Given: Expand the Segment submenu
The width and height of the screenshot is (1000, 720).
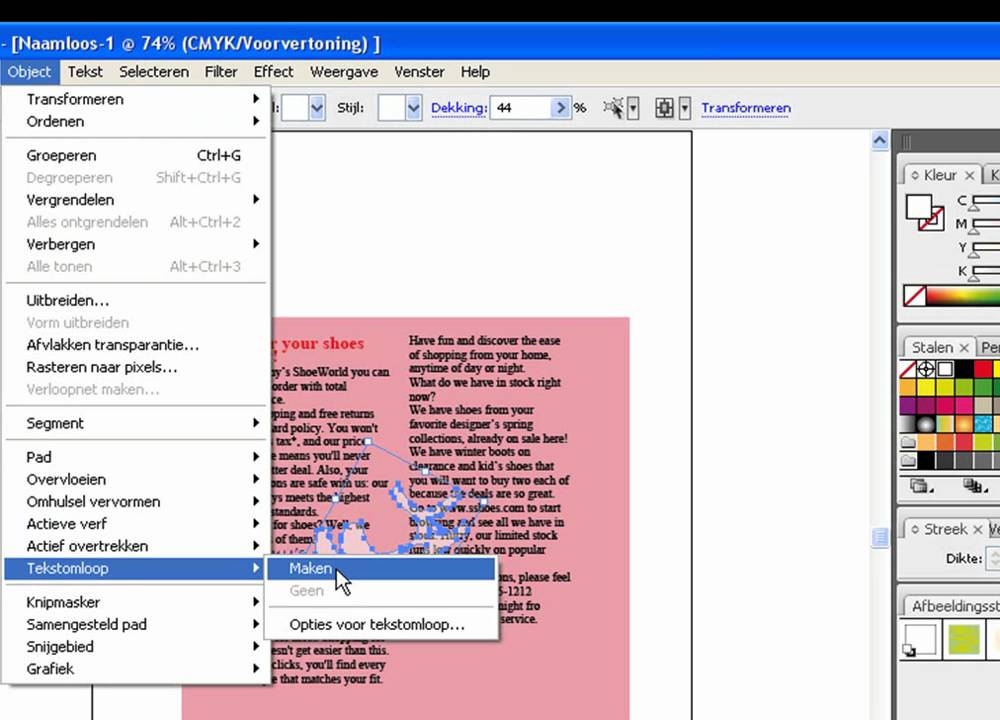Looking at the screenshot, I should pyautogui.click(x=135, y=423).
